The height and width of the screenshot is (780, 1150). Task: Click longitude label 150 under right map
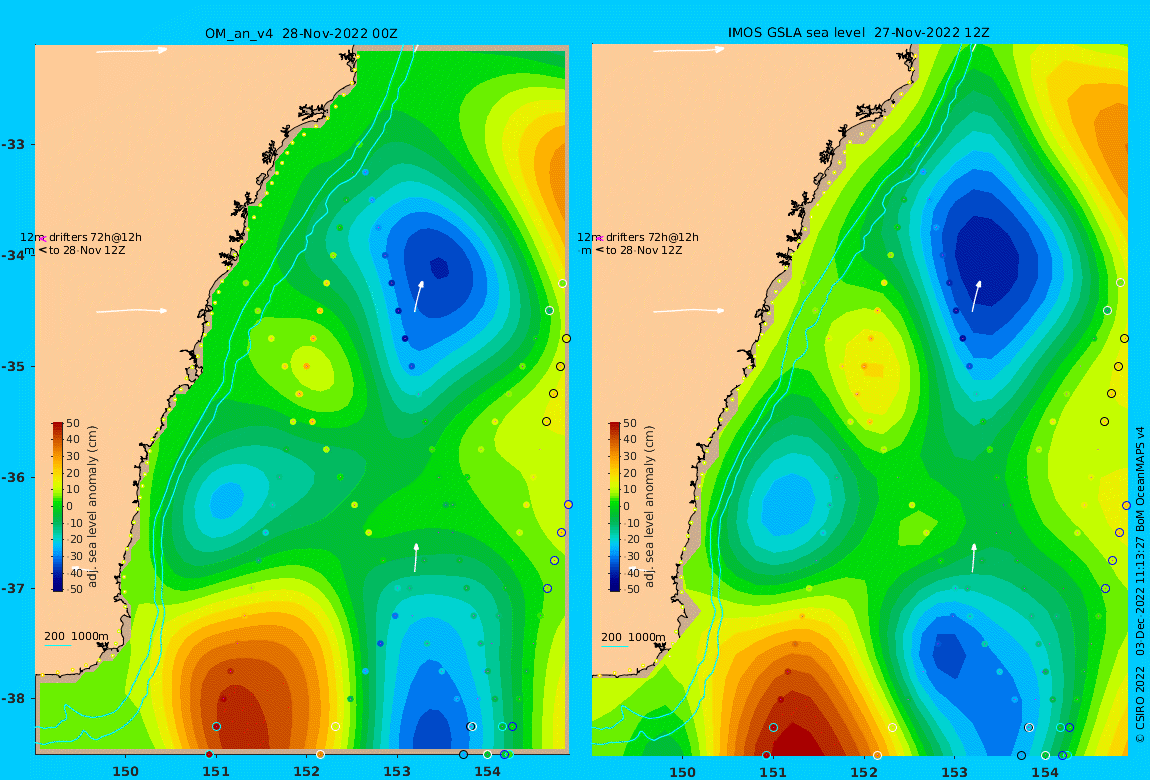[682, 772]
